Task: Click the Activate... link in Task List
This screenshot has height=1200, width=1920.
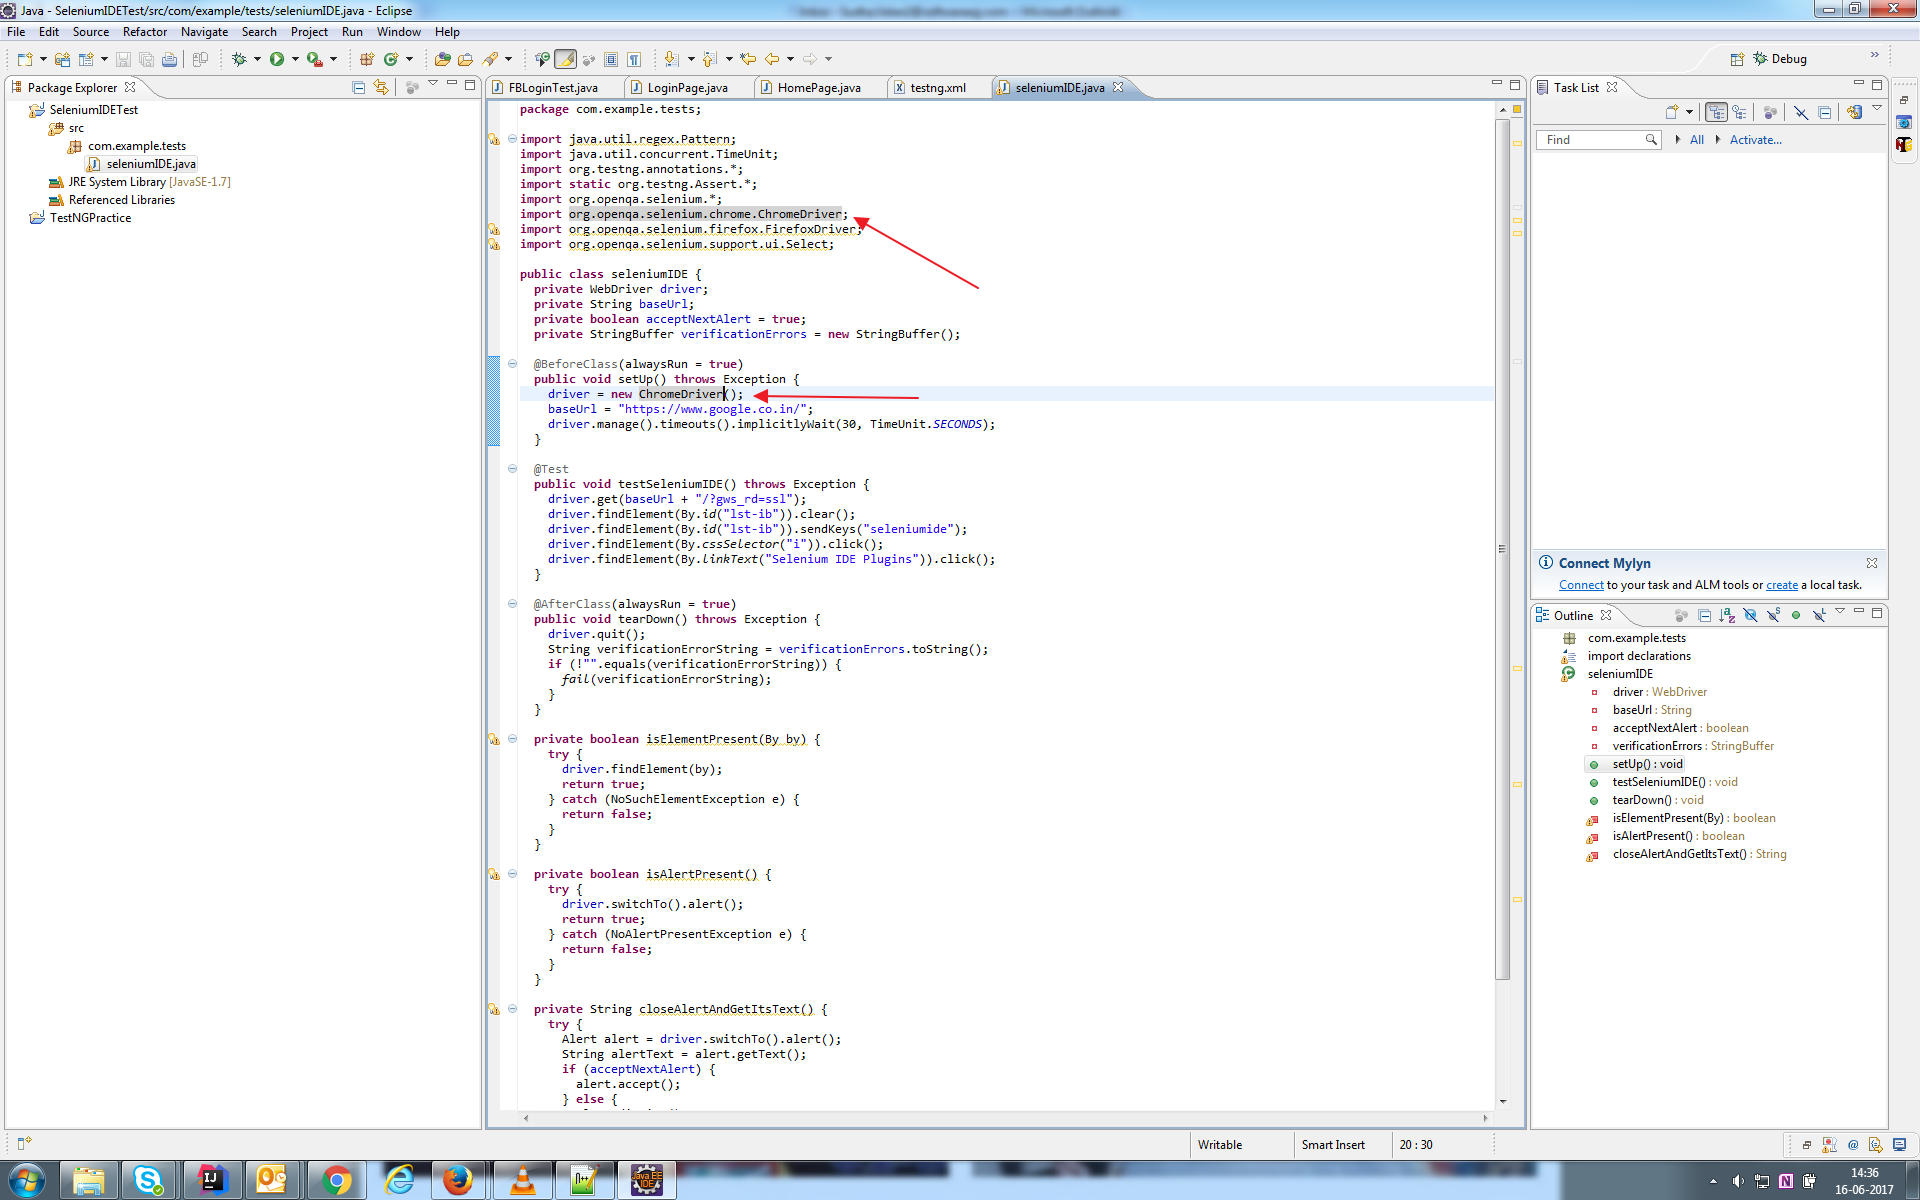Action: [1755, 140]
